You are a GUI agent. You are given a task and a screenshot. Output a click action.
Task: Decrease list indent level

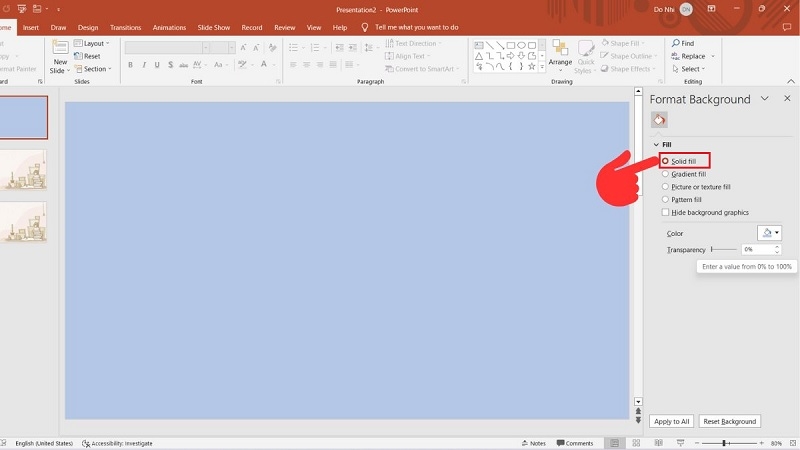click(x=339, y=47)
